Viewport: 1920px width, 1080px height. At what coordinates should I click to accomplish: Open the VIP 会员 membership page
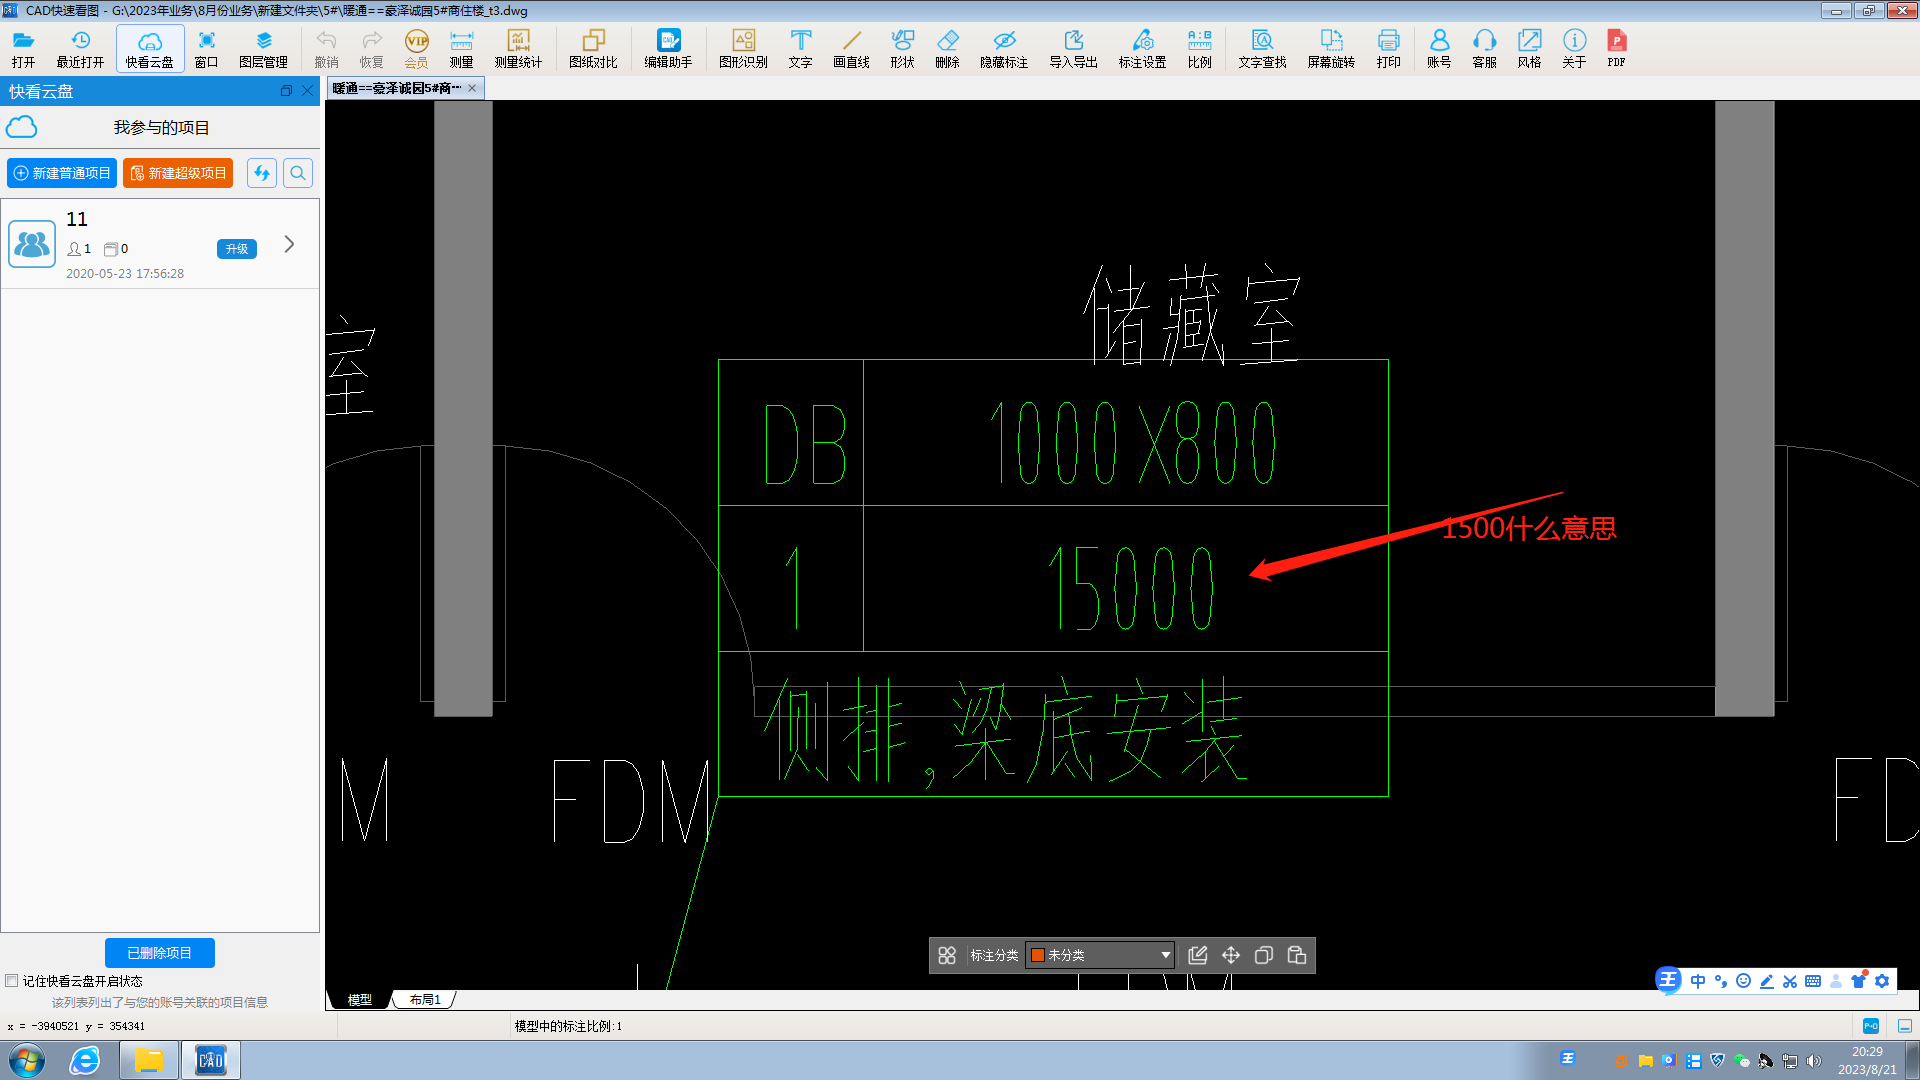pos(416,48)
